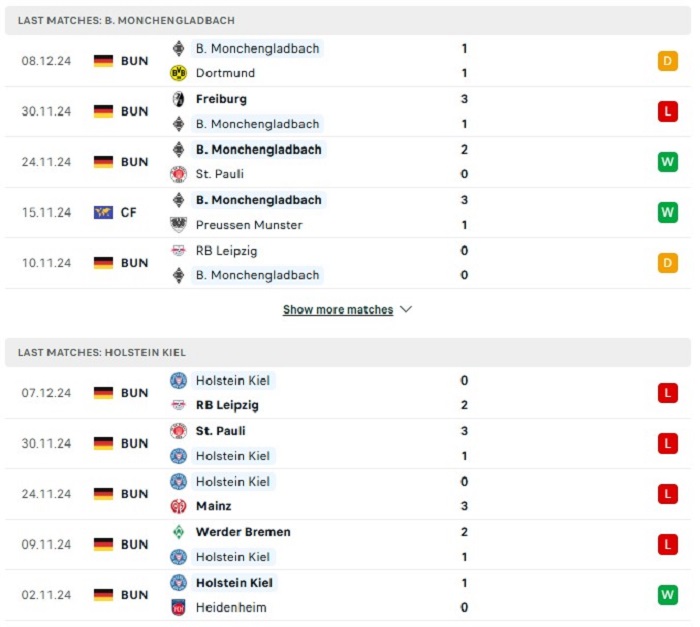The height and width of the screenshot is (627, 700).
Task: Click the yellow D result badge for Dortmund match
Action: [667, 61]
